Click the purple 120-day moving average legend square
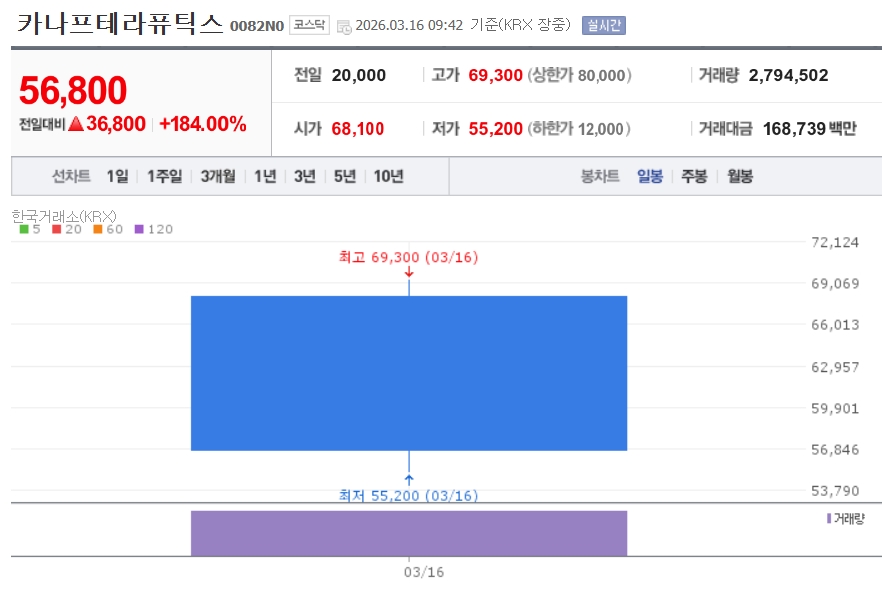882x593 pixels. pyautogui.click(x=139, y=229)
